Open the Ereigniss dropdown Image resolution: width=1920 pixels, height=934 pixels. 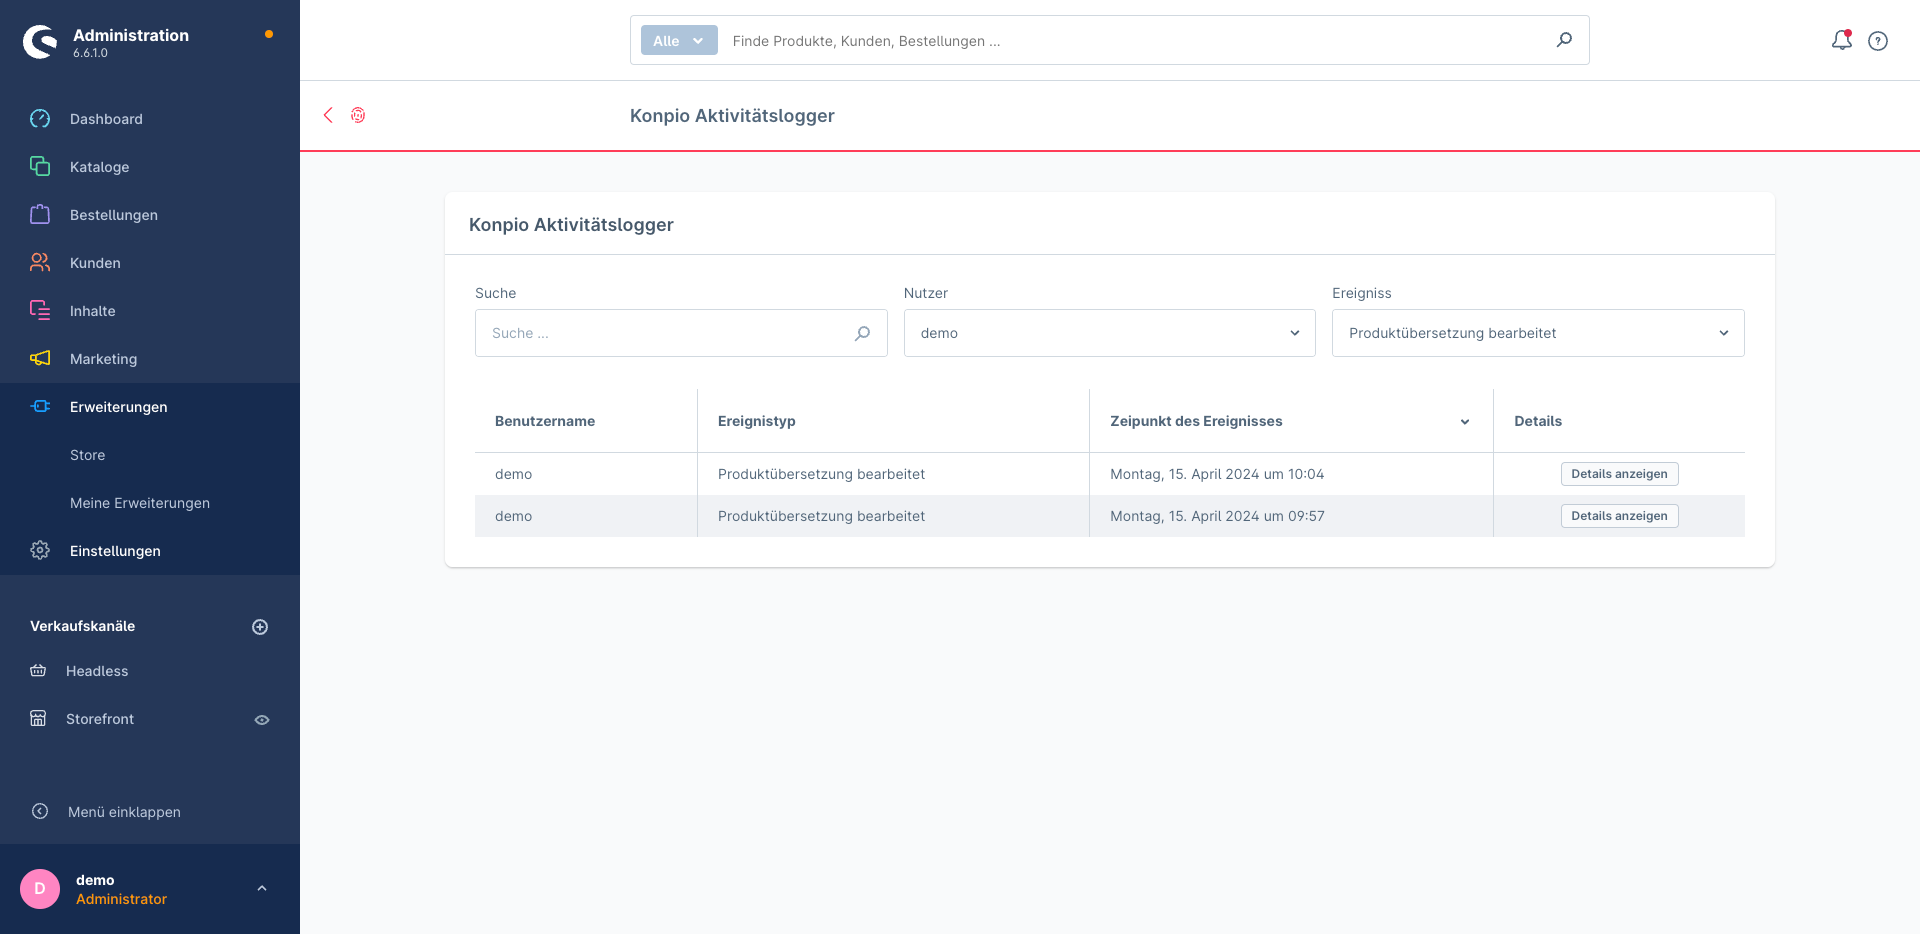click(x=1538, y=333)
